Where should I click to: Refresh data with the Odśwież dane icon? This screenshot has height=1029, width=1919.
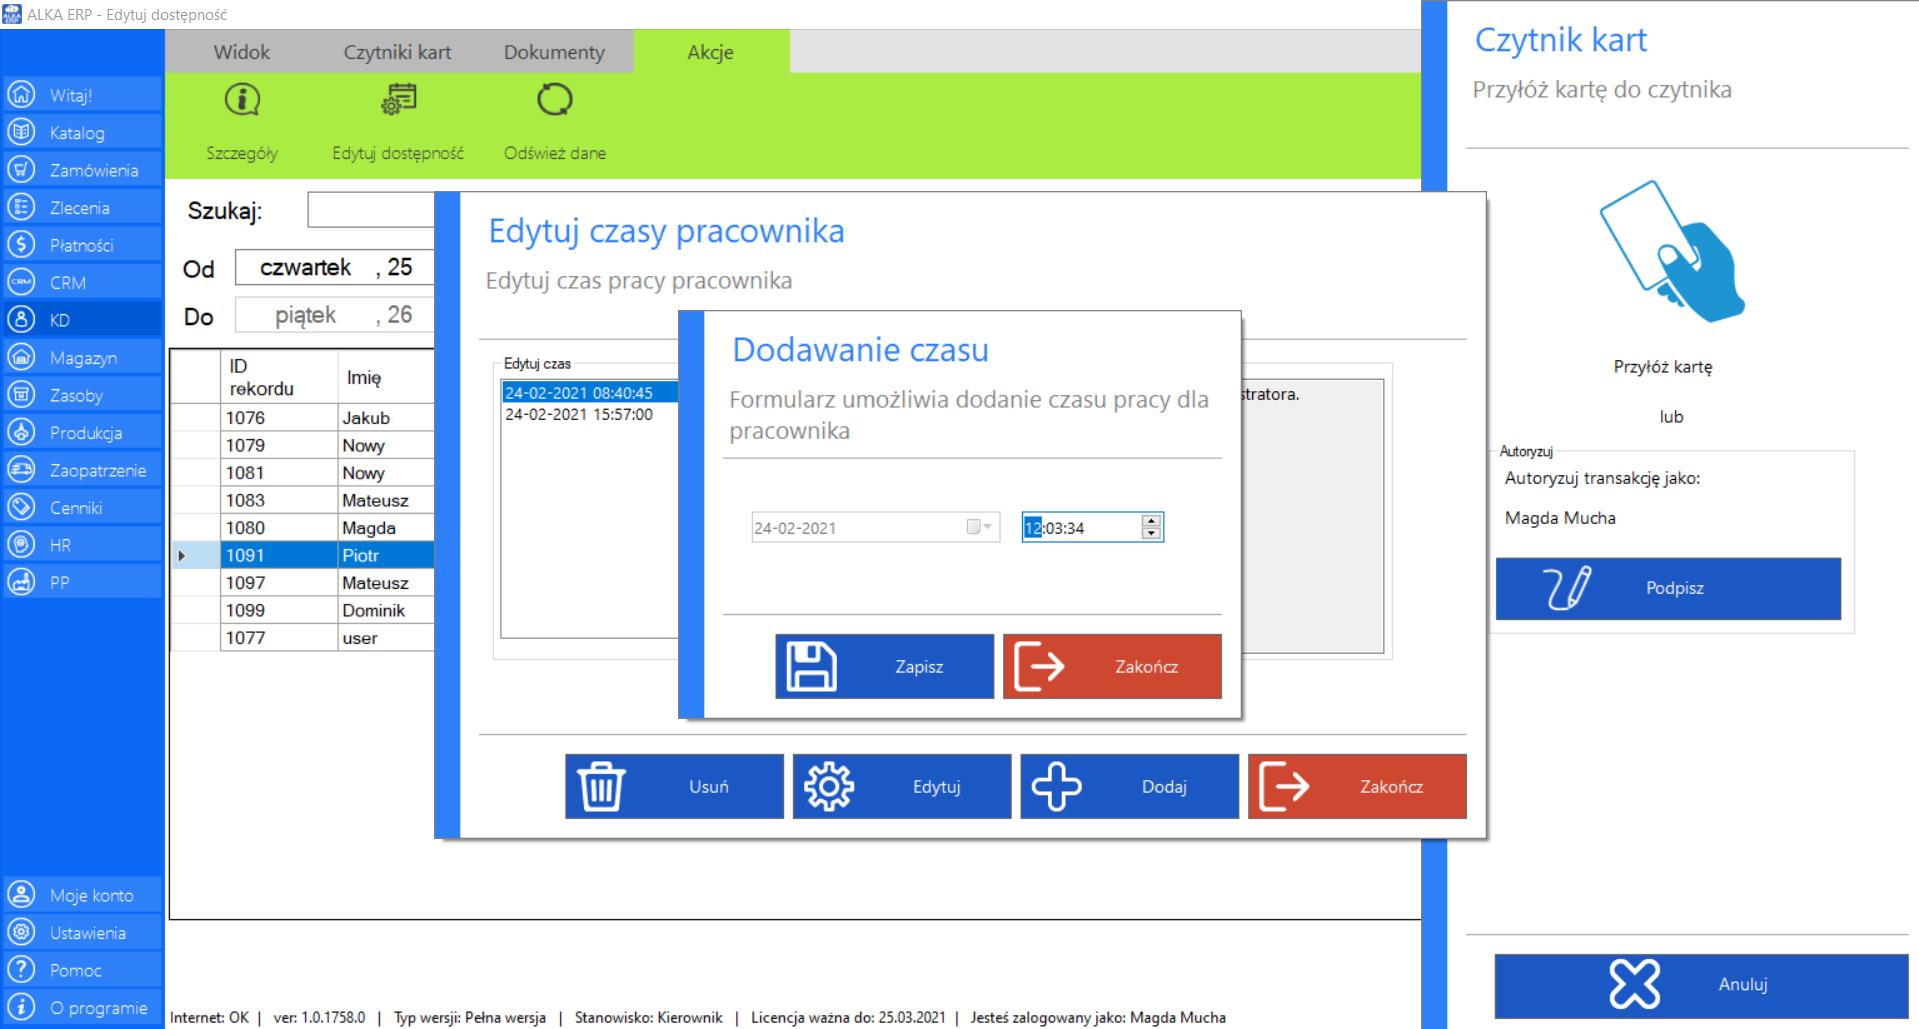tap(555, 100)
